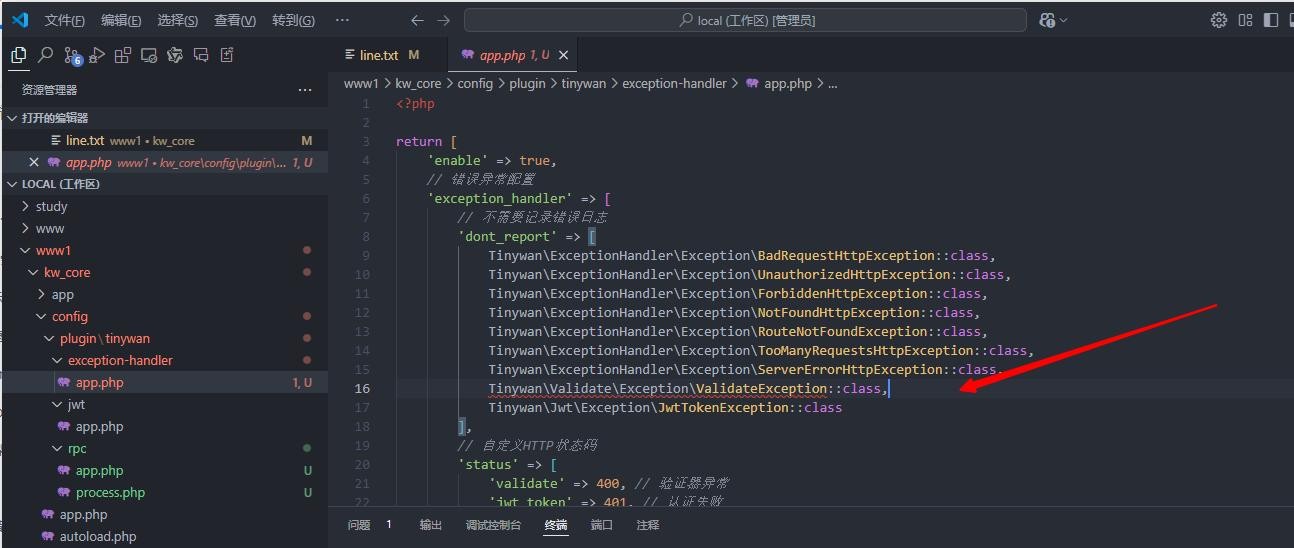Image resolution: width=1294 pixels, height=548 pixels.
Task: Switch to the line.txt editor tab
Action: tap(389, 56)
